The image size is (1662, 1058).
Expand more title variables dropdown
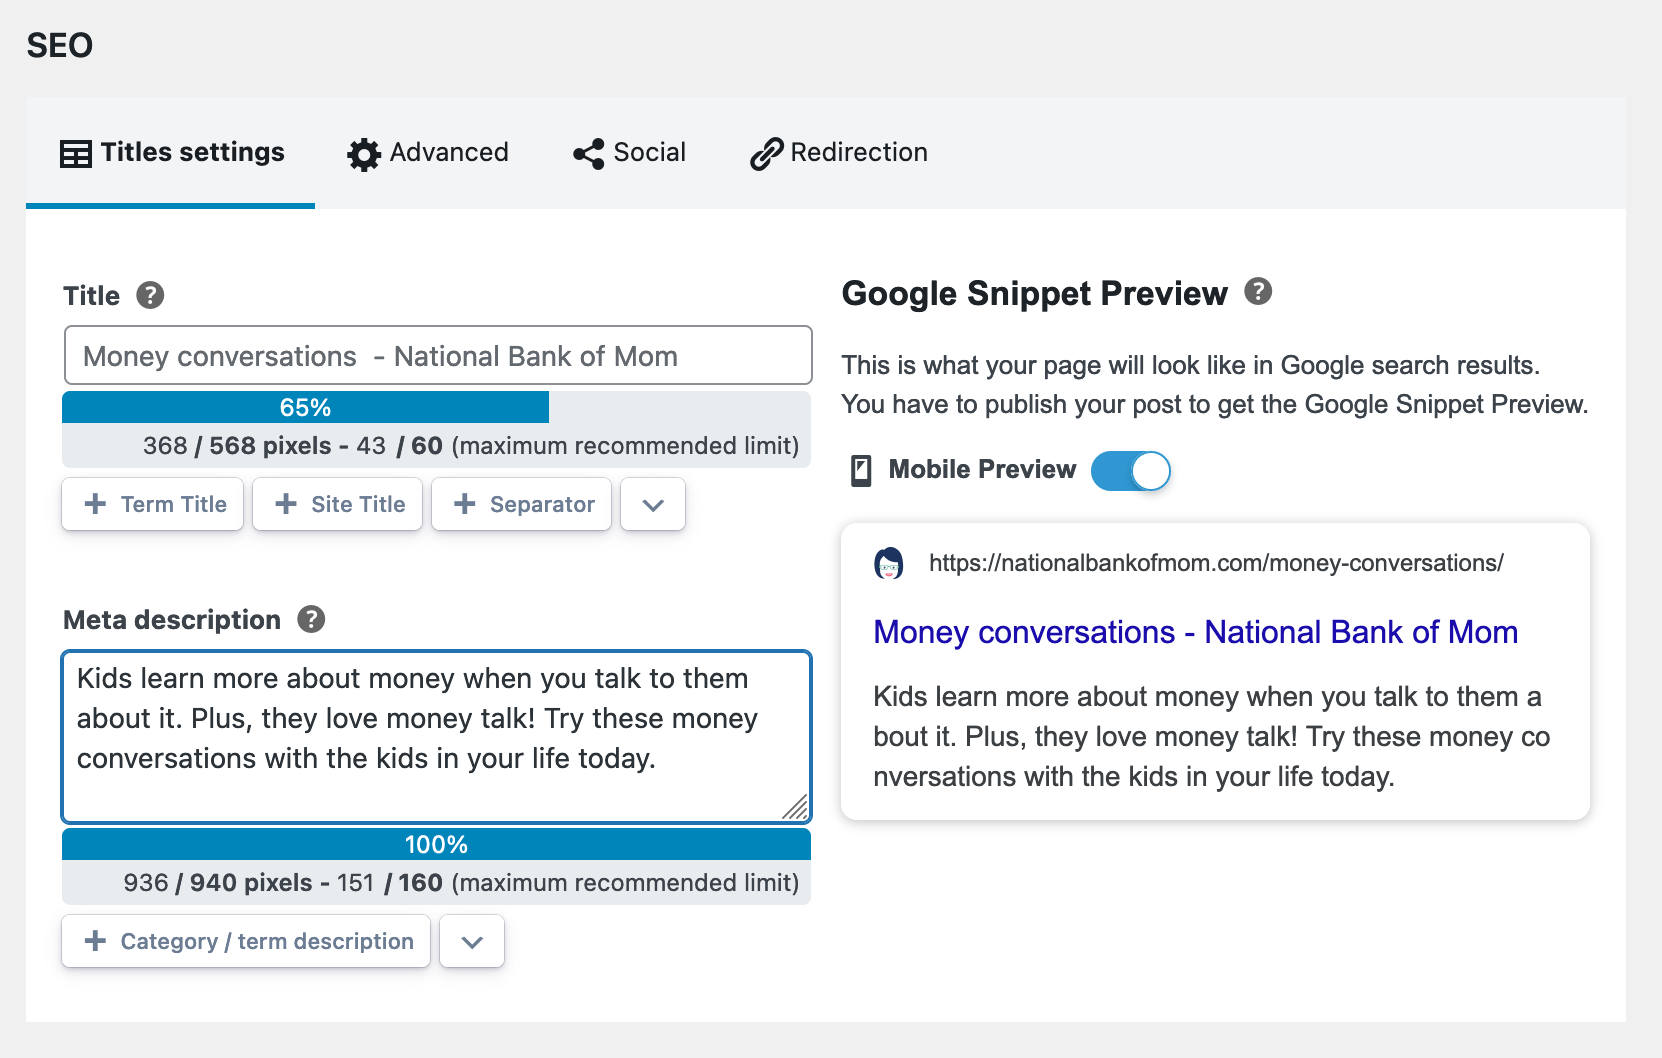653,504
